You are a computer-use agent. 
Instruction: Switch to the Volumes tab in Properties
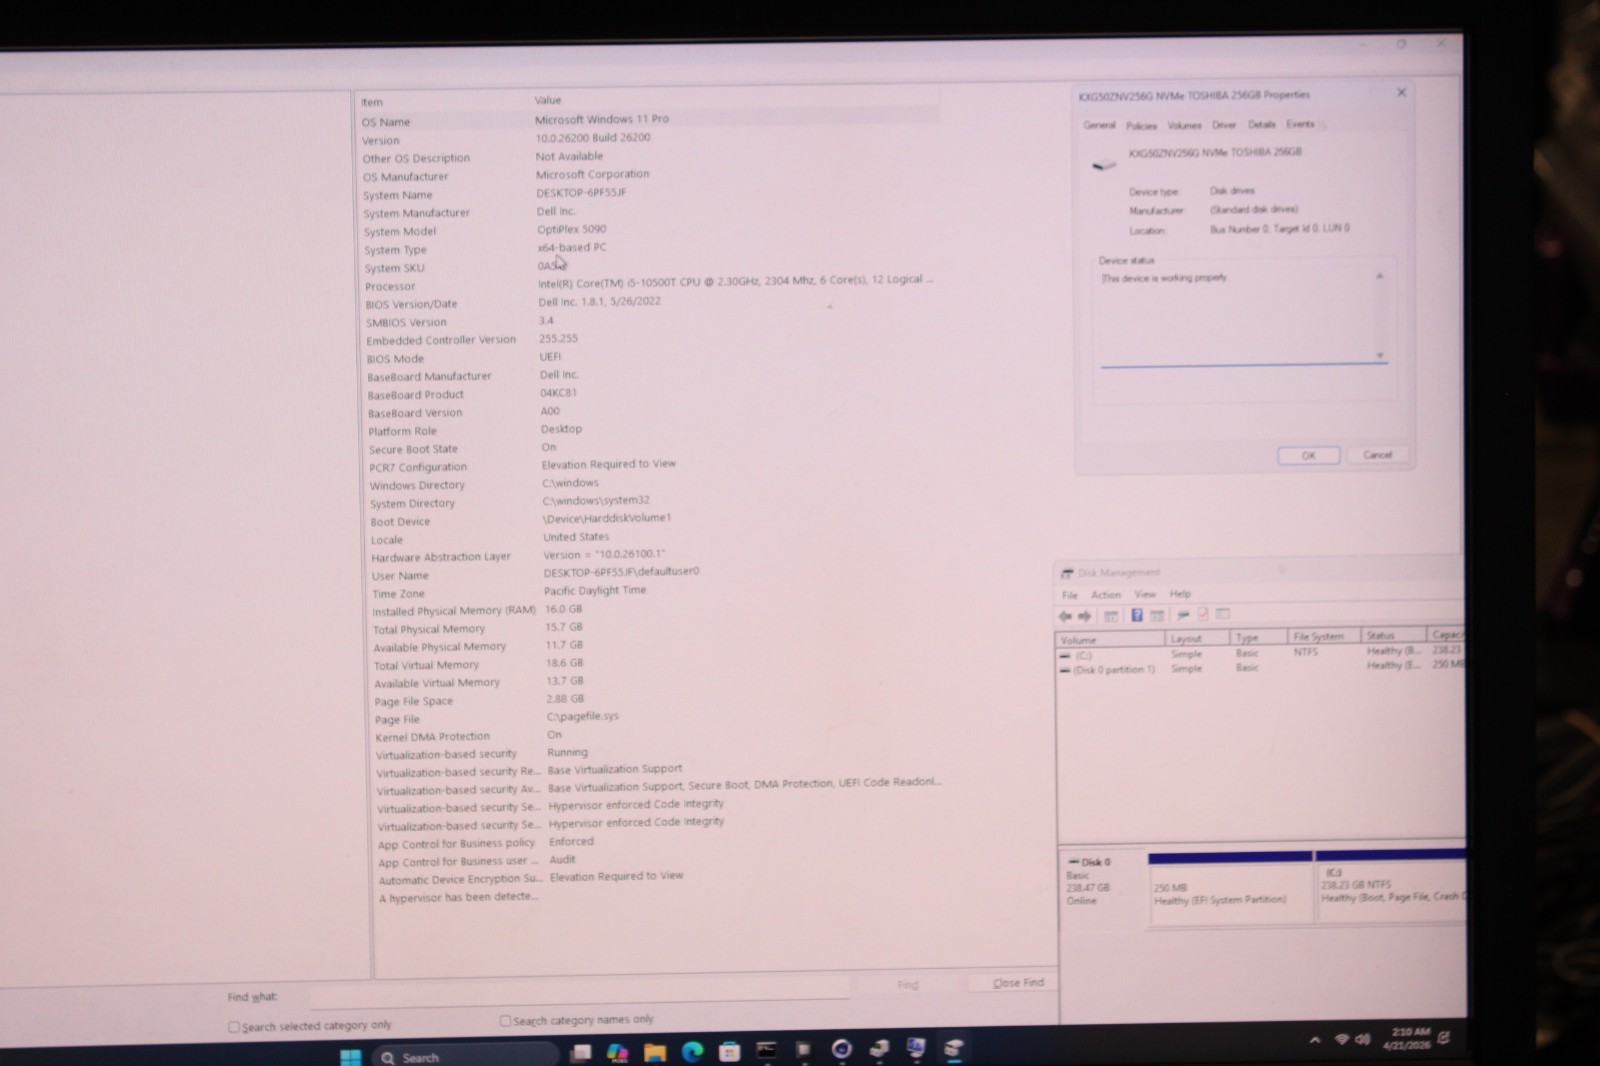[x=1184, y=125]
